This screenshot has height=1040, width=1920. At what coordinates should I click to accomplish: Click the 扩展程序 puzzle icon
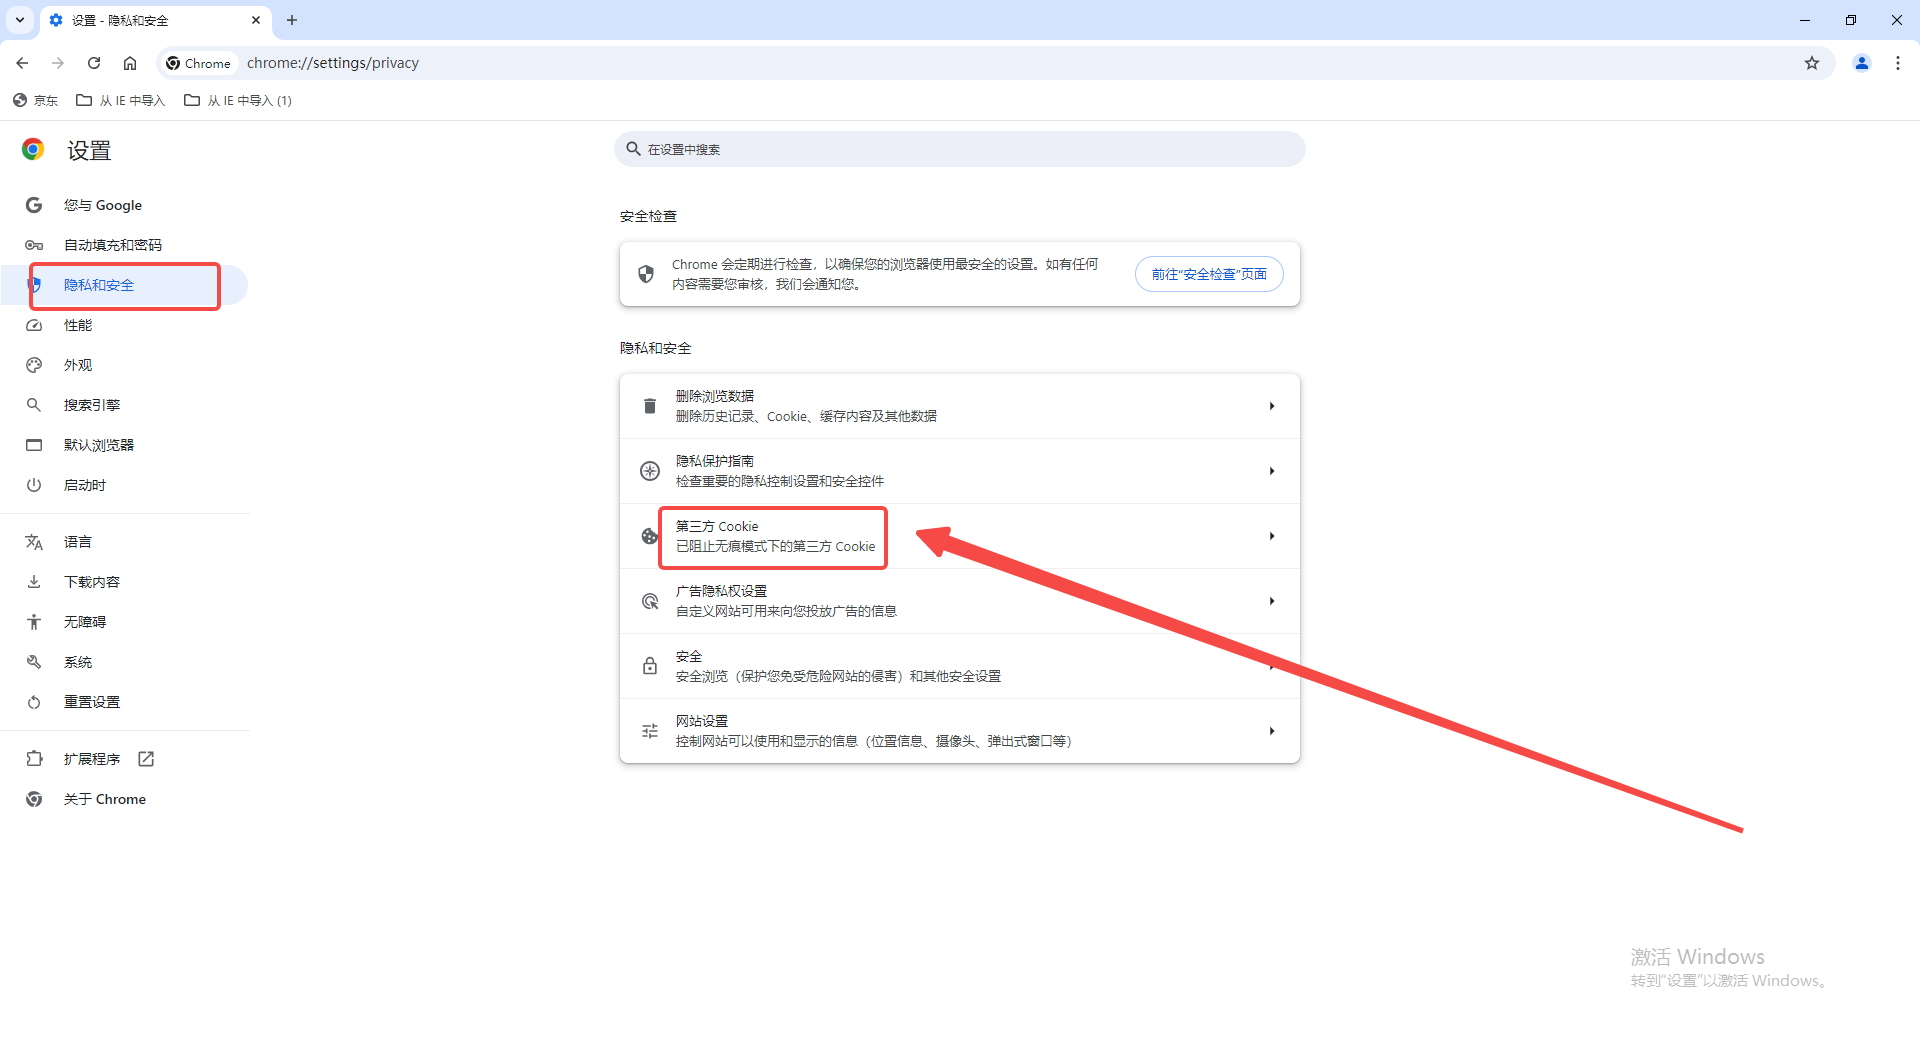coord(34,759)
